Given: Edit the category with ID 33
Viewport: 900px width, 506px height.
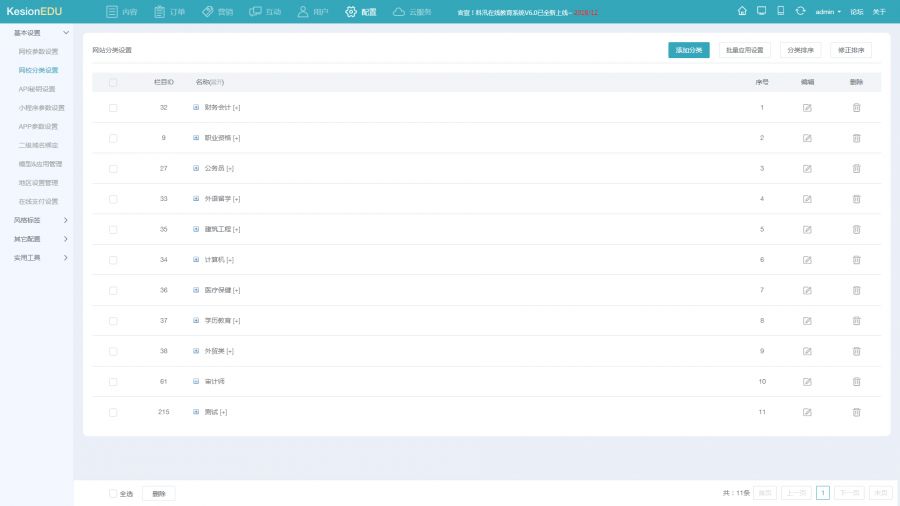Looking at the screenshot, I should pyautogui.click(x=807, y=199).
